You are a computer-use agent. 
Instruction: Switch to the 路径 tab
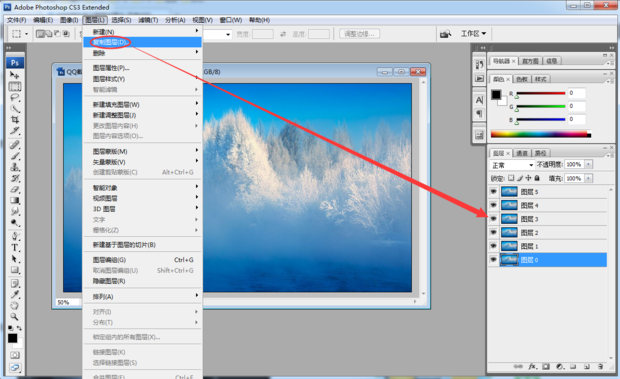point(541,153)
